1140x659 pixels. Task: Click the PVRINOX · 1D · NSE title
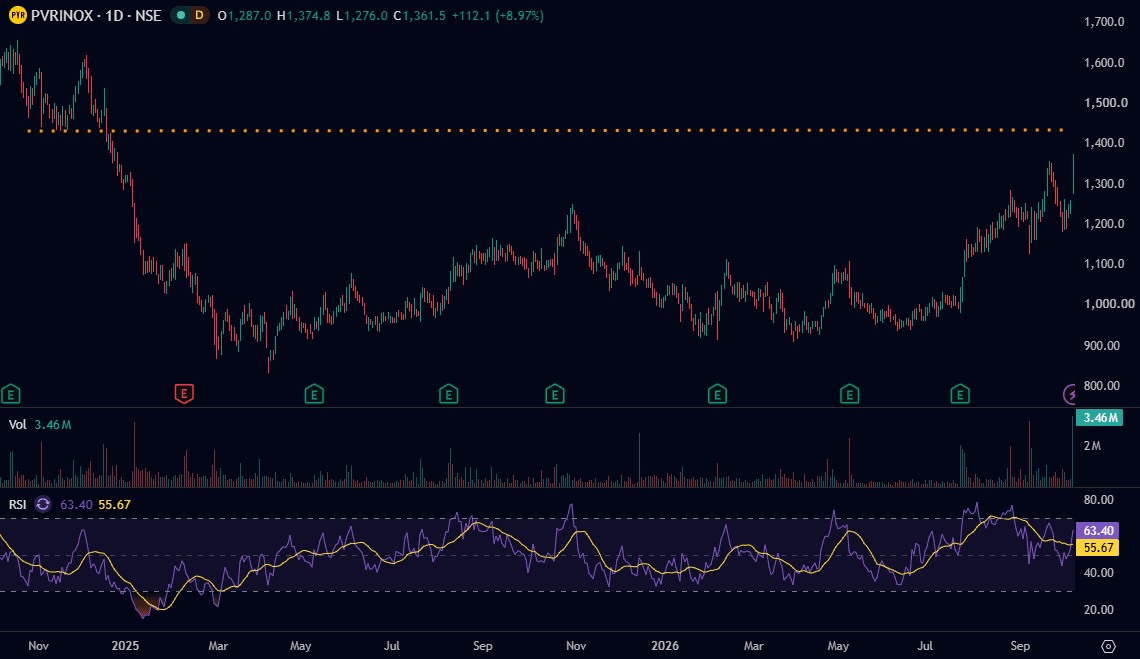pos(96,15)
